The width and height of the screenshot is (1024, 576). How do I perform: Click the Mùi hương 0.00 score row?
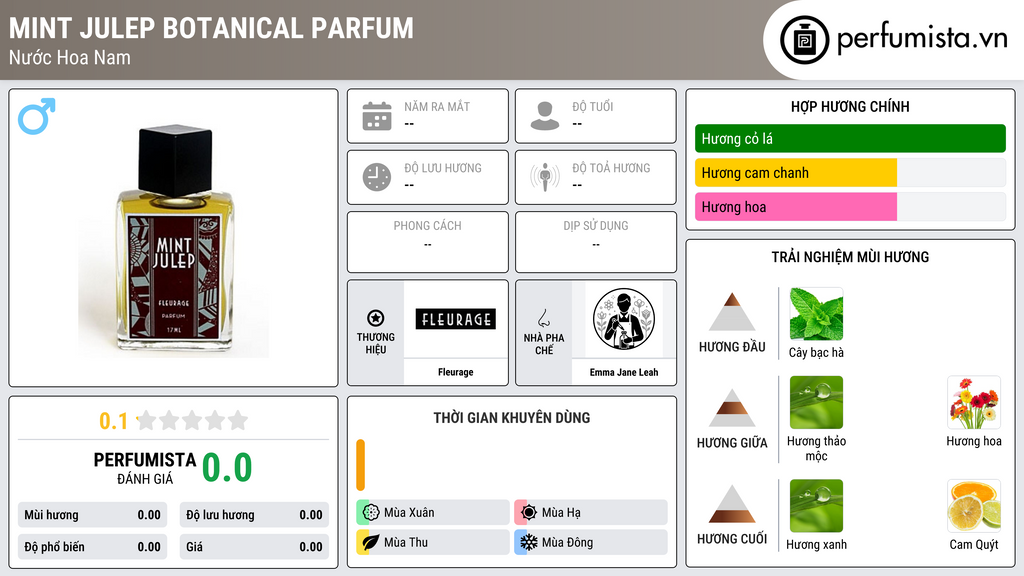[93, 515]
